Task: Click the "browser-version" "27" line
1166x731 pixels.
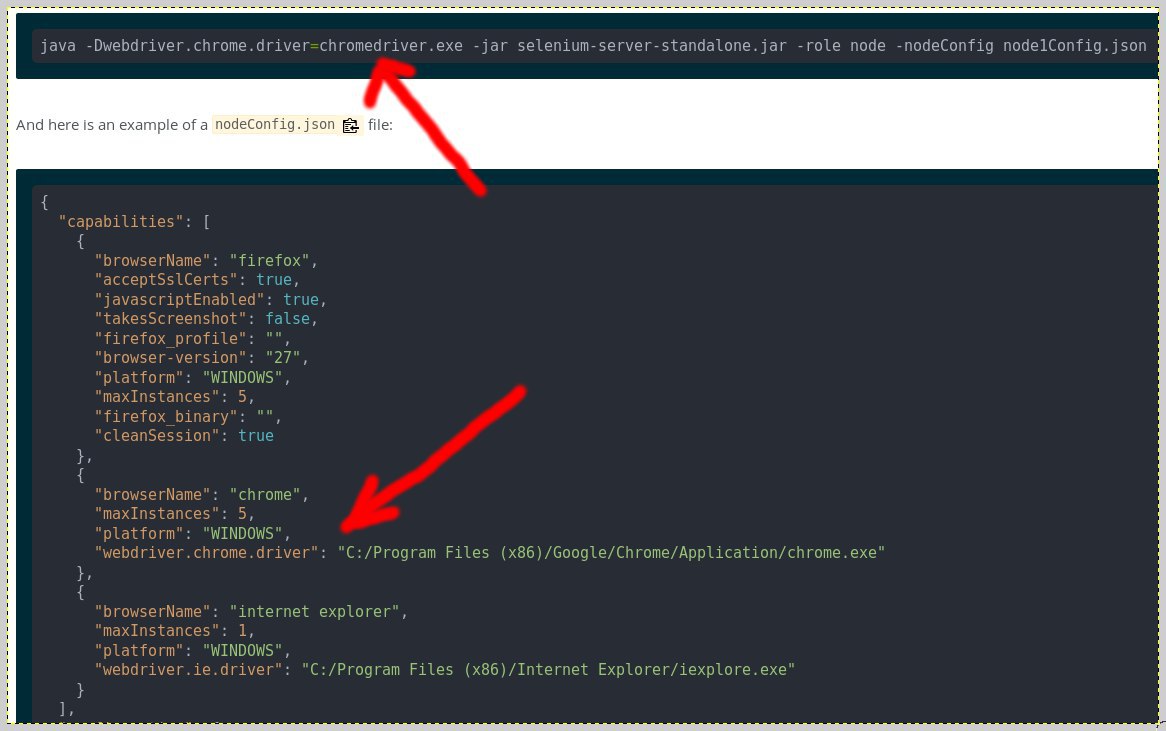Action: point(202,358)
